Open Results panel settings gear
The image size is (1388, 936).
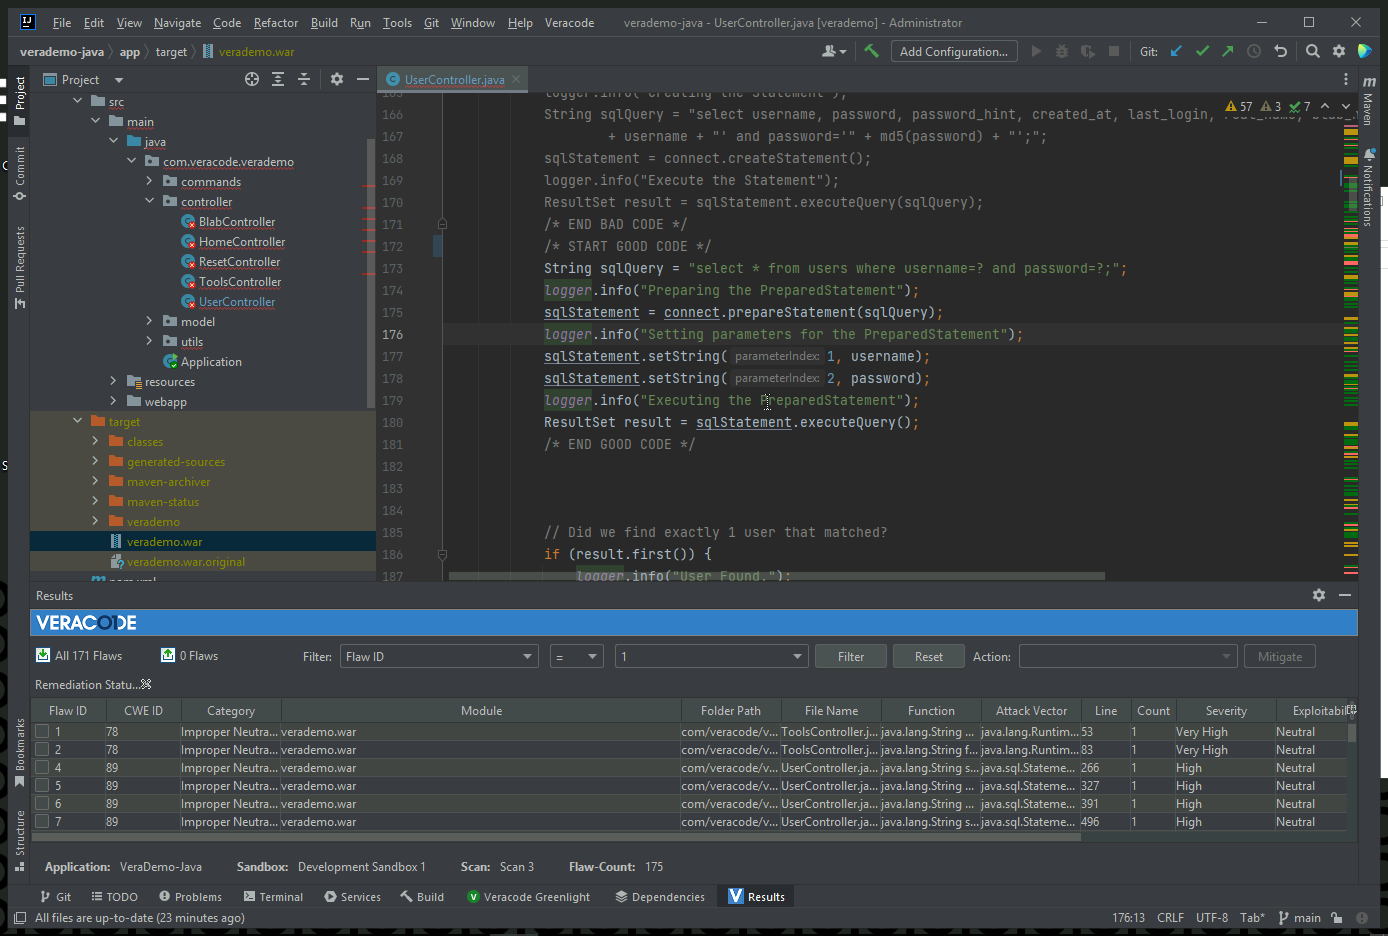(1319, 595)
